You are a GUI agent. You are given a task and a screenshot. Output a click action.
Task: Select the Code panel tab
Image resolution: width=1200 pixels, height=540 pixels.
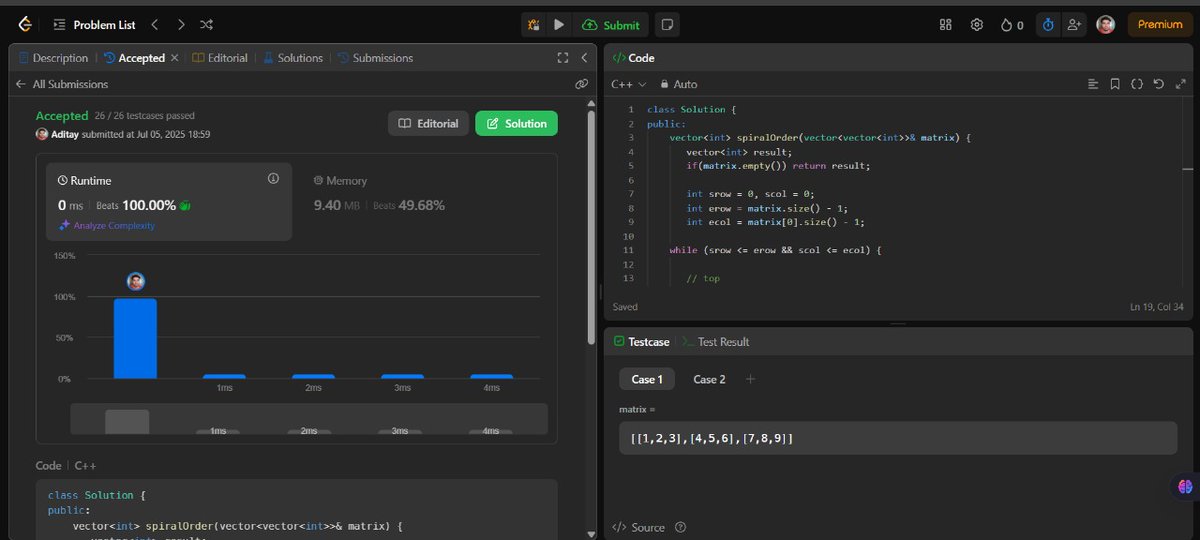(633, 58)
